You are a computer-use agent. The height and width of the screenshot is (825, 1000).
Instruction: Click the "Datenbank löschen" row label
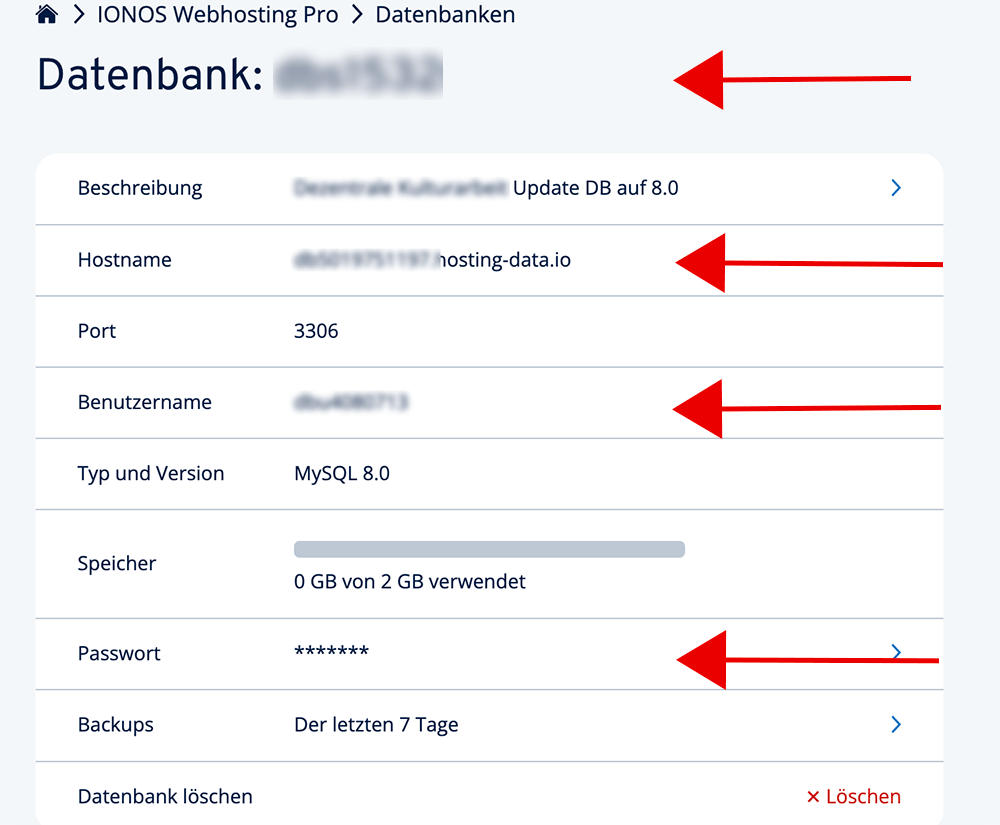165,797
